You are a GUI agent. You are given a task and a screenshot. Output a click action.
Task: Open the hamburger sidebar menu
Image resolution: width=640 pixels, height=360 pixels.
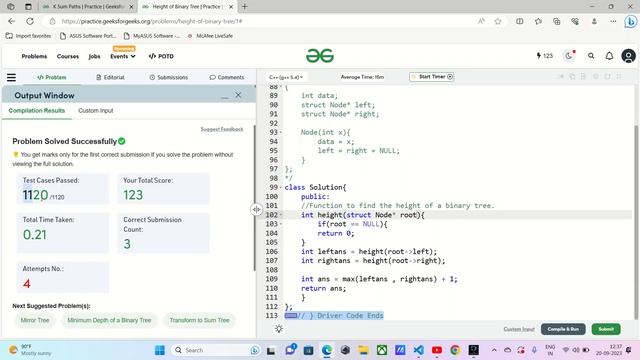coord(11,77)
